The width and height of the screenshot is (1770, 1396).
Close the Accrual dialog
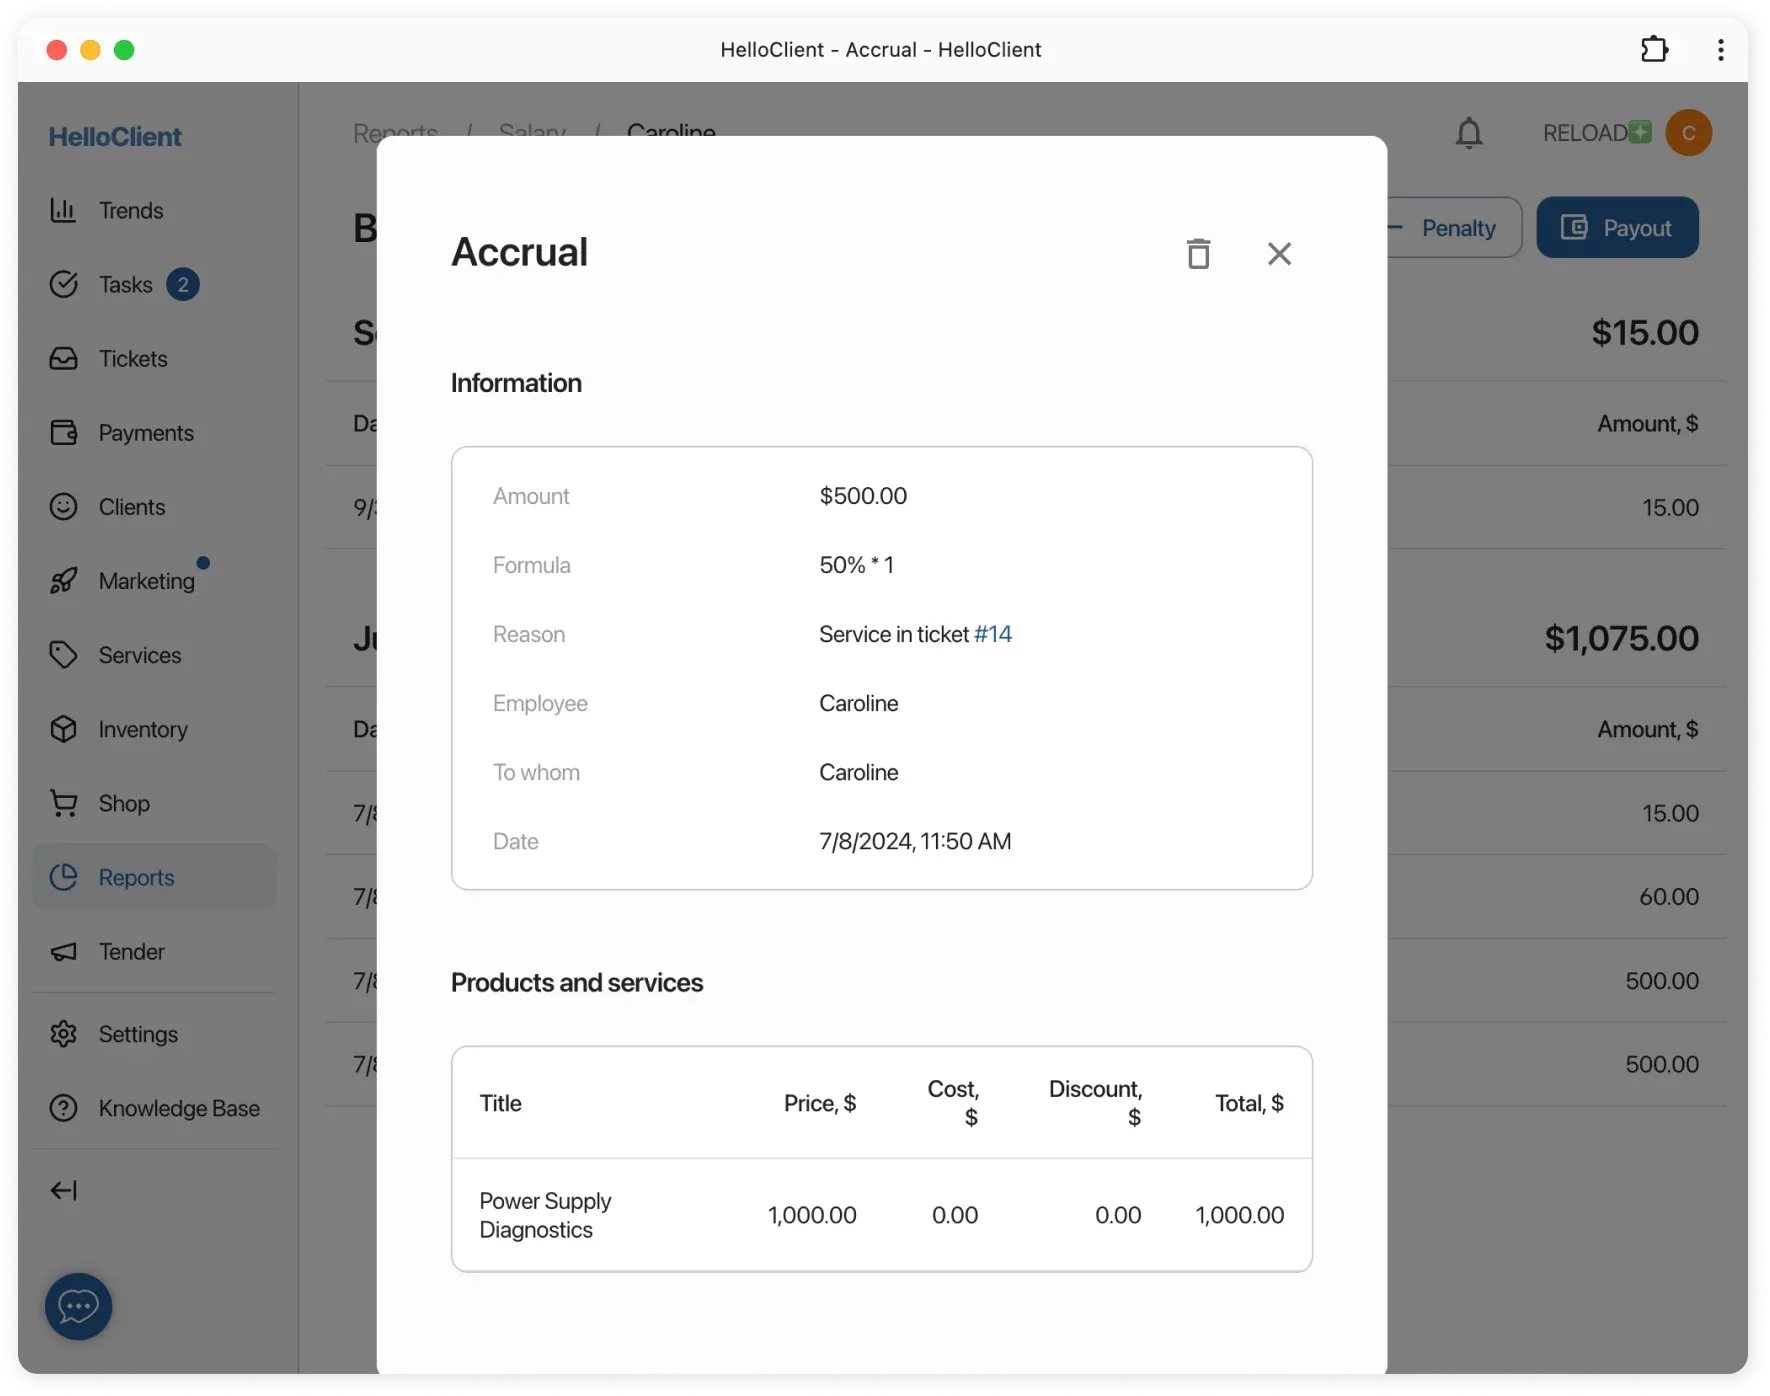pos(1280,253)
